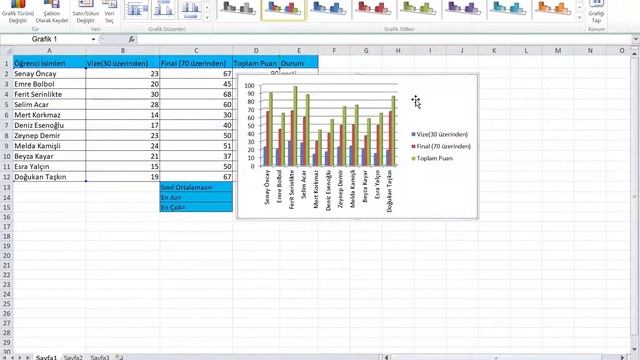The height and width of the screenshot is (360, 640).
Task: Click Vize(30 üzerinden) legend entry in chart
Action: (x=440, y=134)
